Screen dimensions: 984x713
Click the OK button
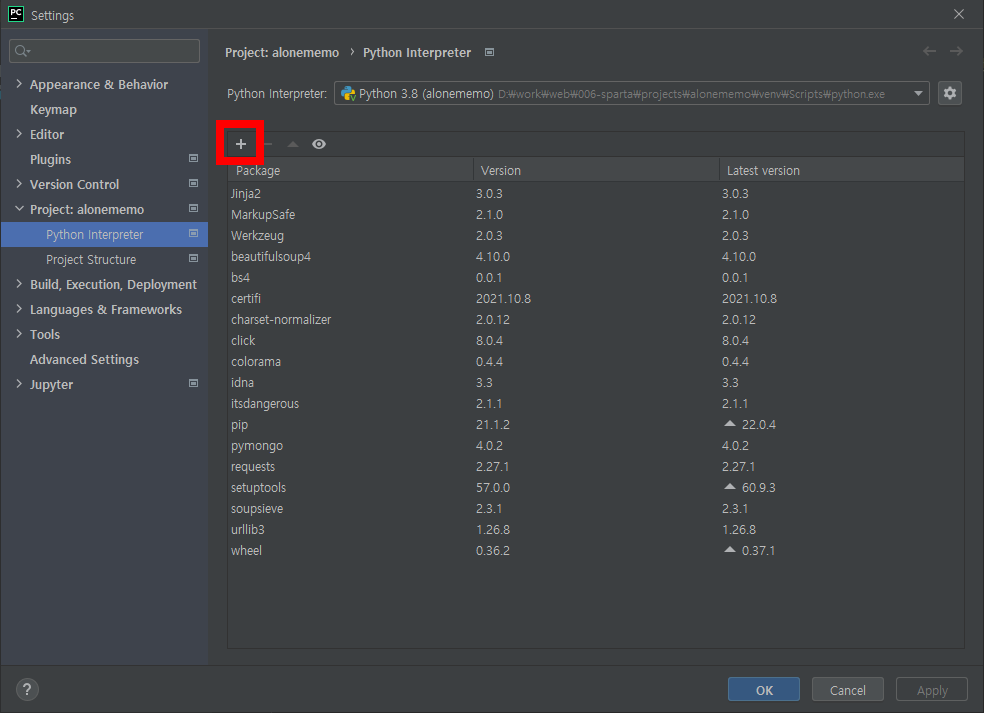point(764,690)
